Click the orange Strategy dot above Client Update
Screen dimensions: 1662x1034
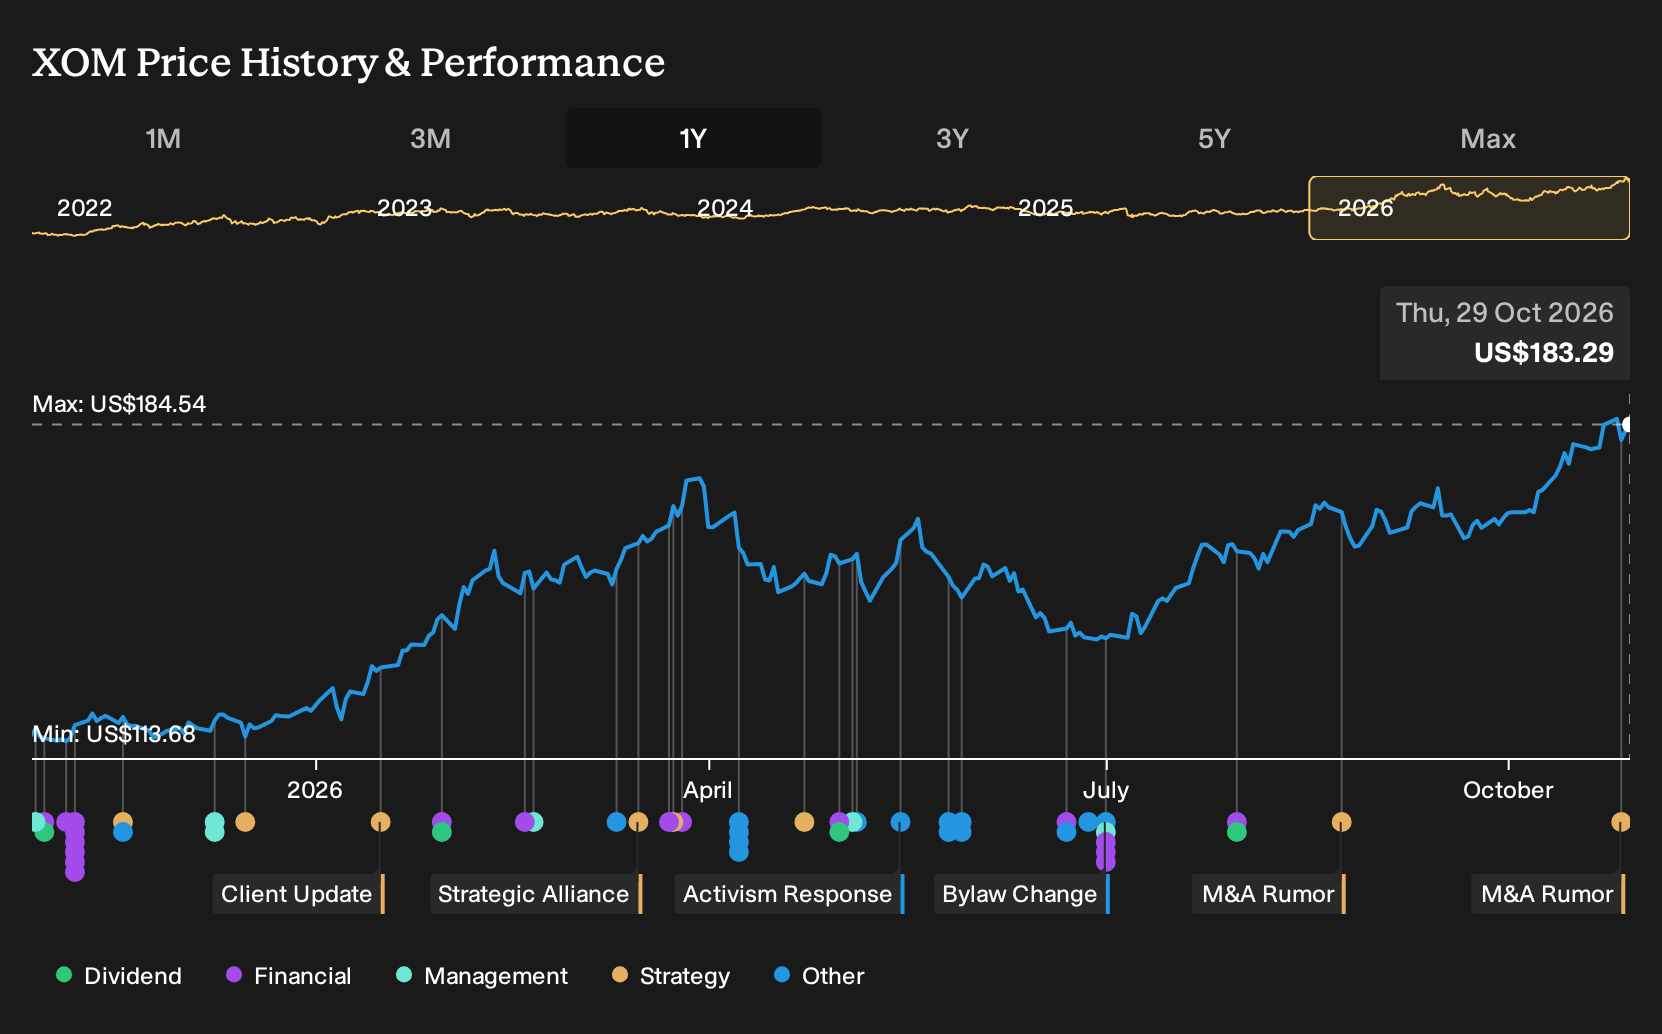(x=380, y=822)
